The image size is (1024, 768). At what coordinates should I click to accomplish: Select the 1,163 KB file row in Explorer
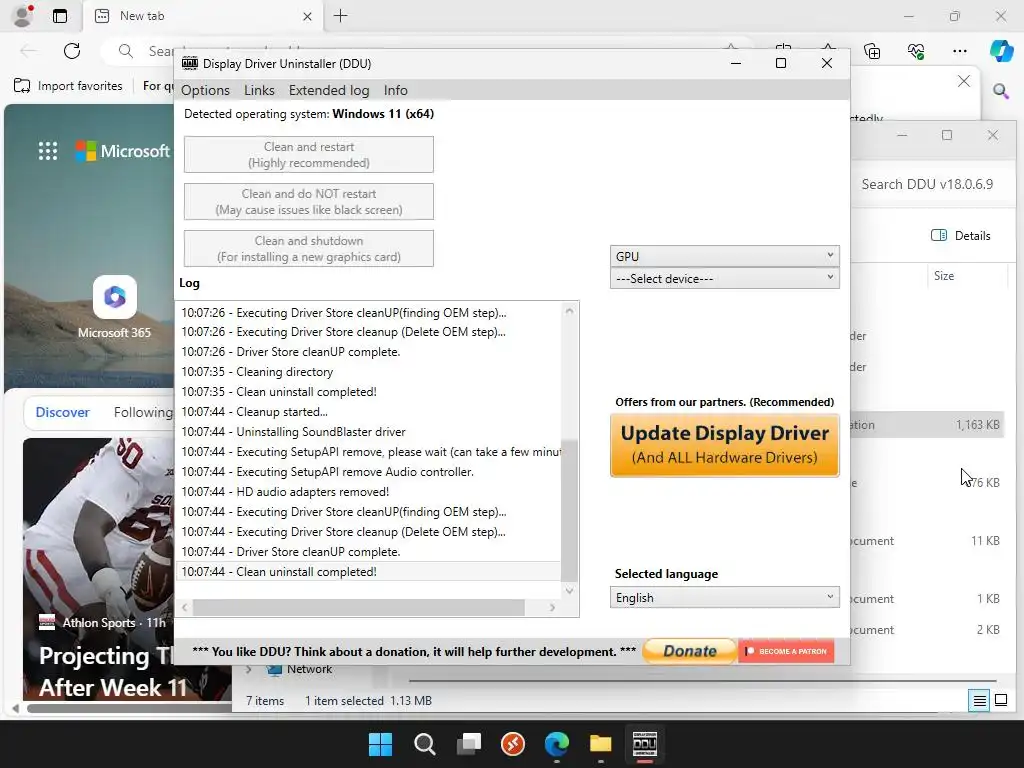(927, 424)
